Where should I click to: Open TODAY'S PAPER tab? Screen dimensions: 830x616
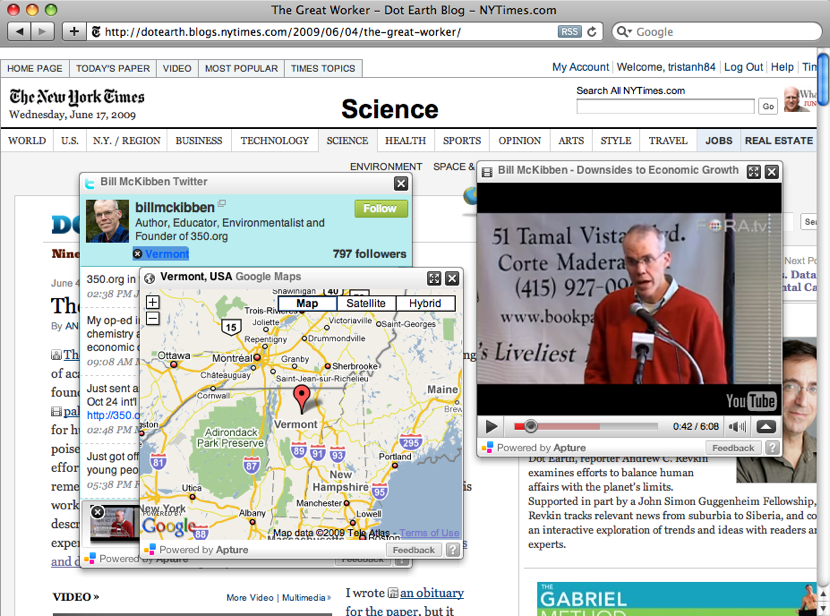(113, 68)
